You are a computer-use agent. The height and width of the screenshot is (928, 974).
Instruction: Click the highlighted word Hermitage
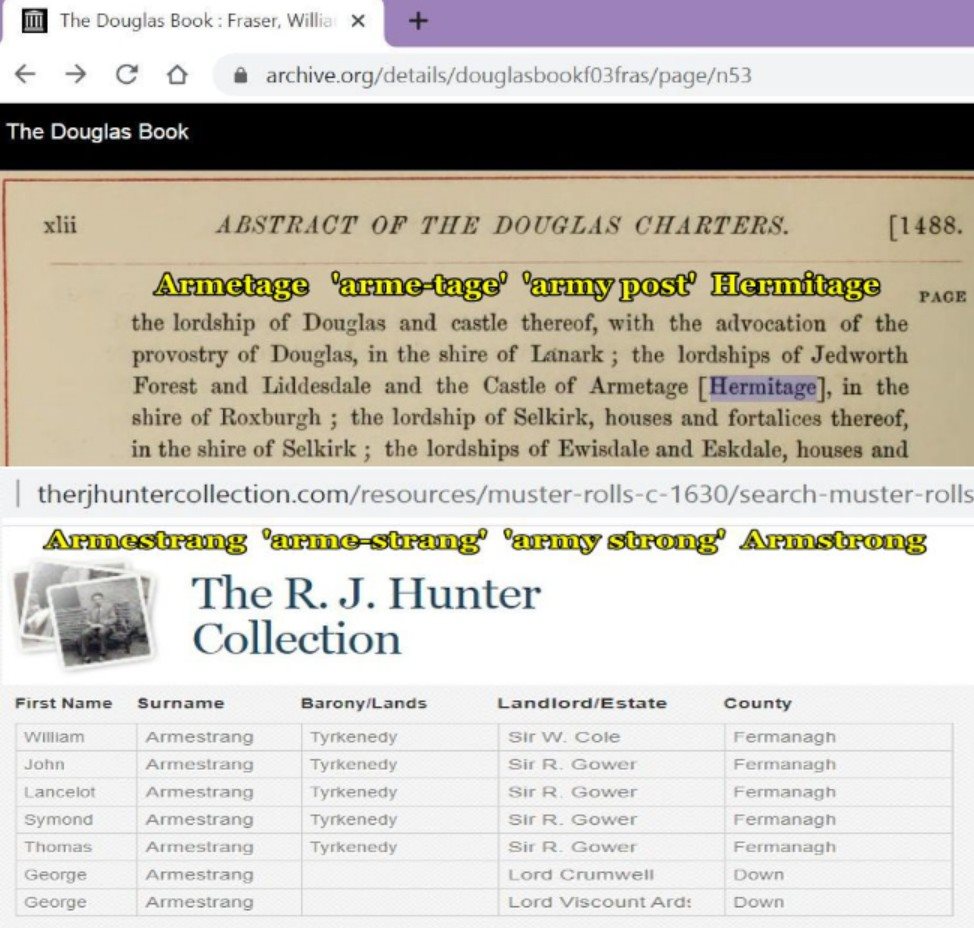tap(763, 387)
